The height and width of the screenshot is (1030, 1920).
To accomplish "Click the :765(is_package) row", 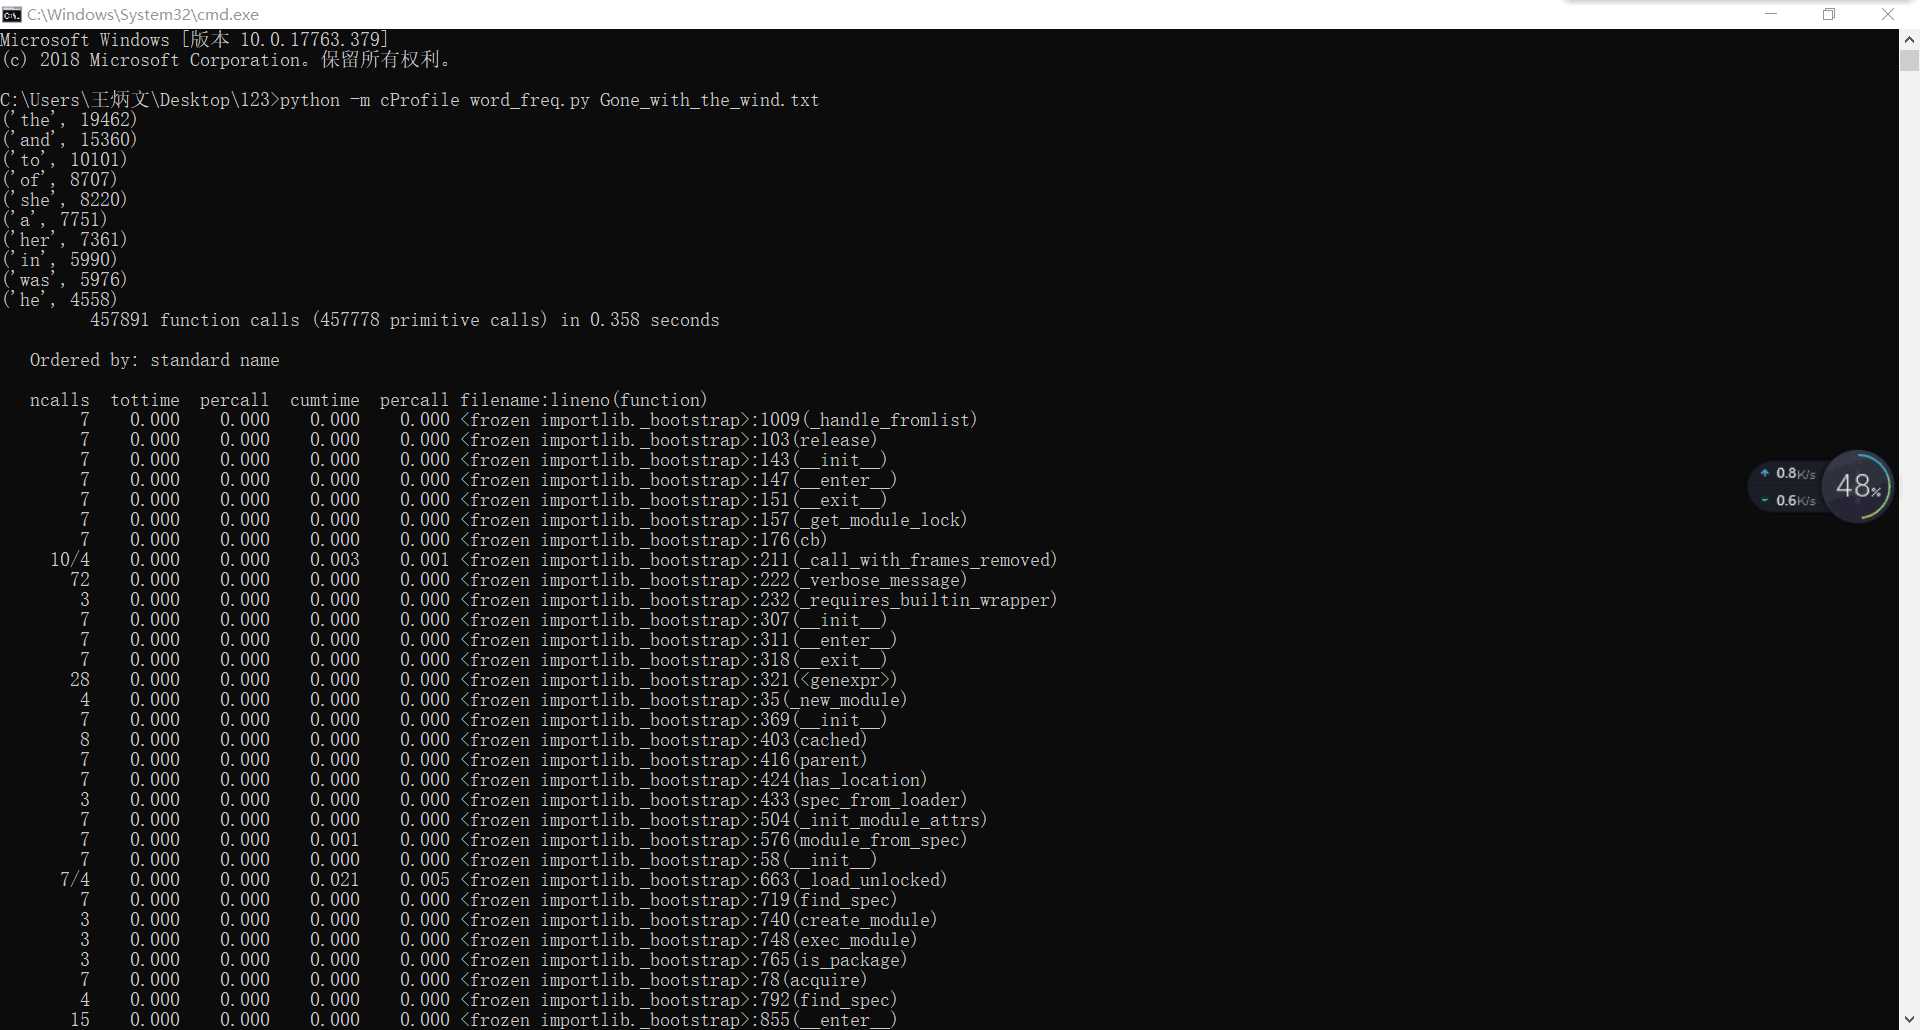I will (x=494, y=960).
